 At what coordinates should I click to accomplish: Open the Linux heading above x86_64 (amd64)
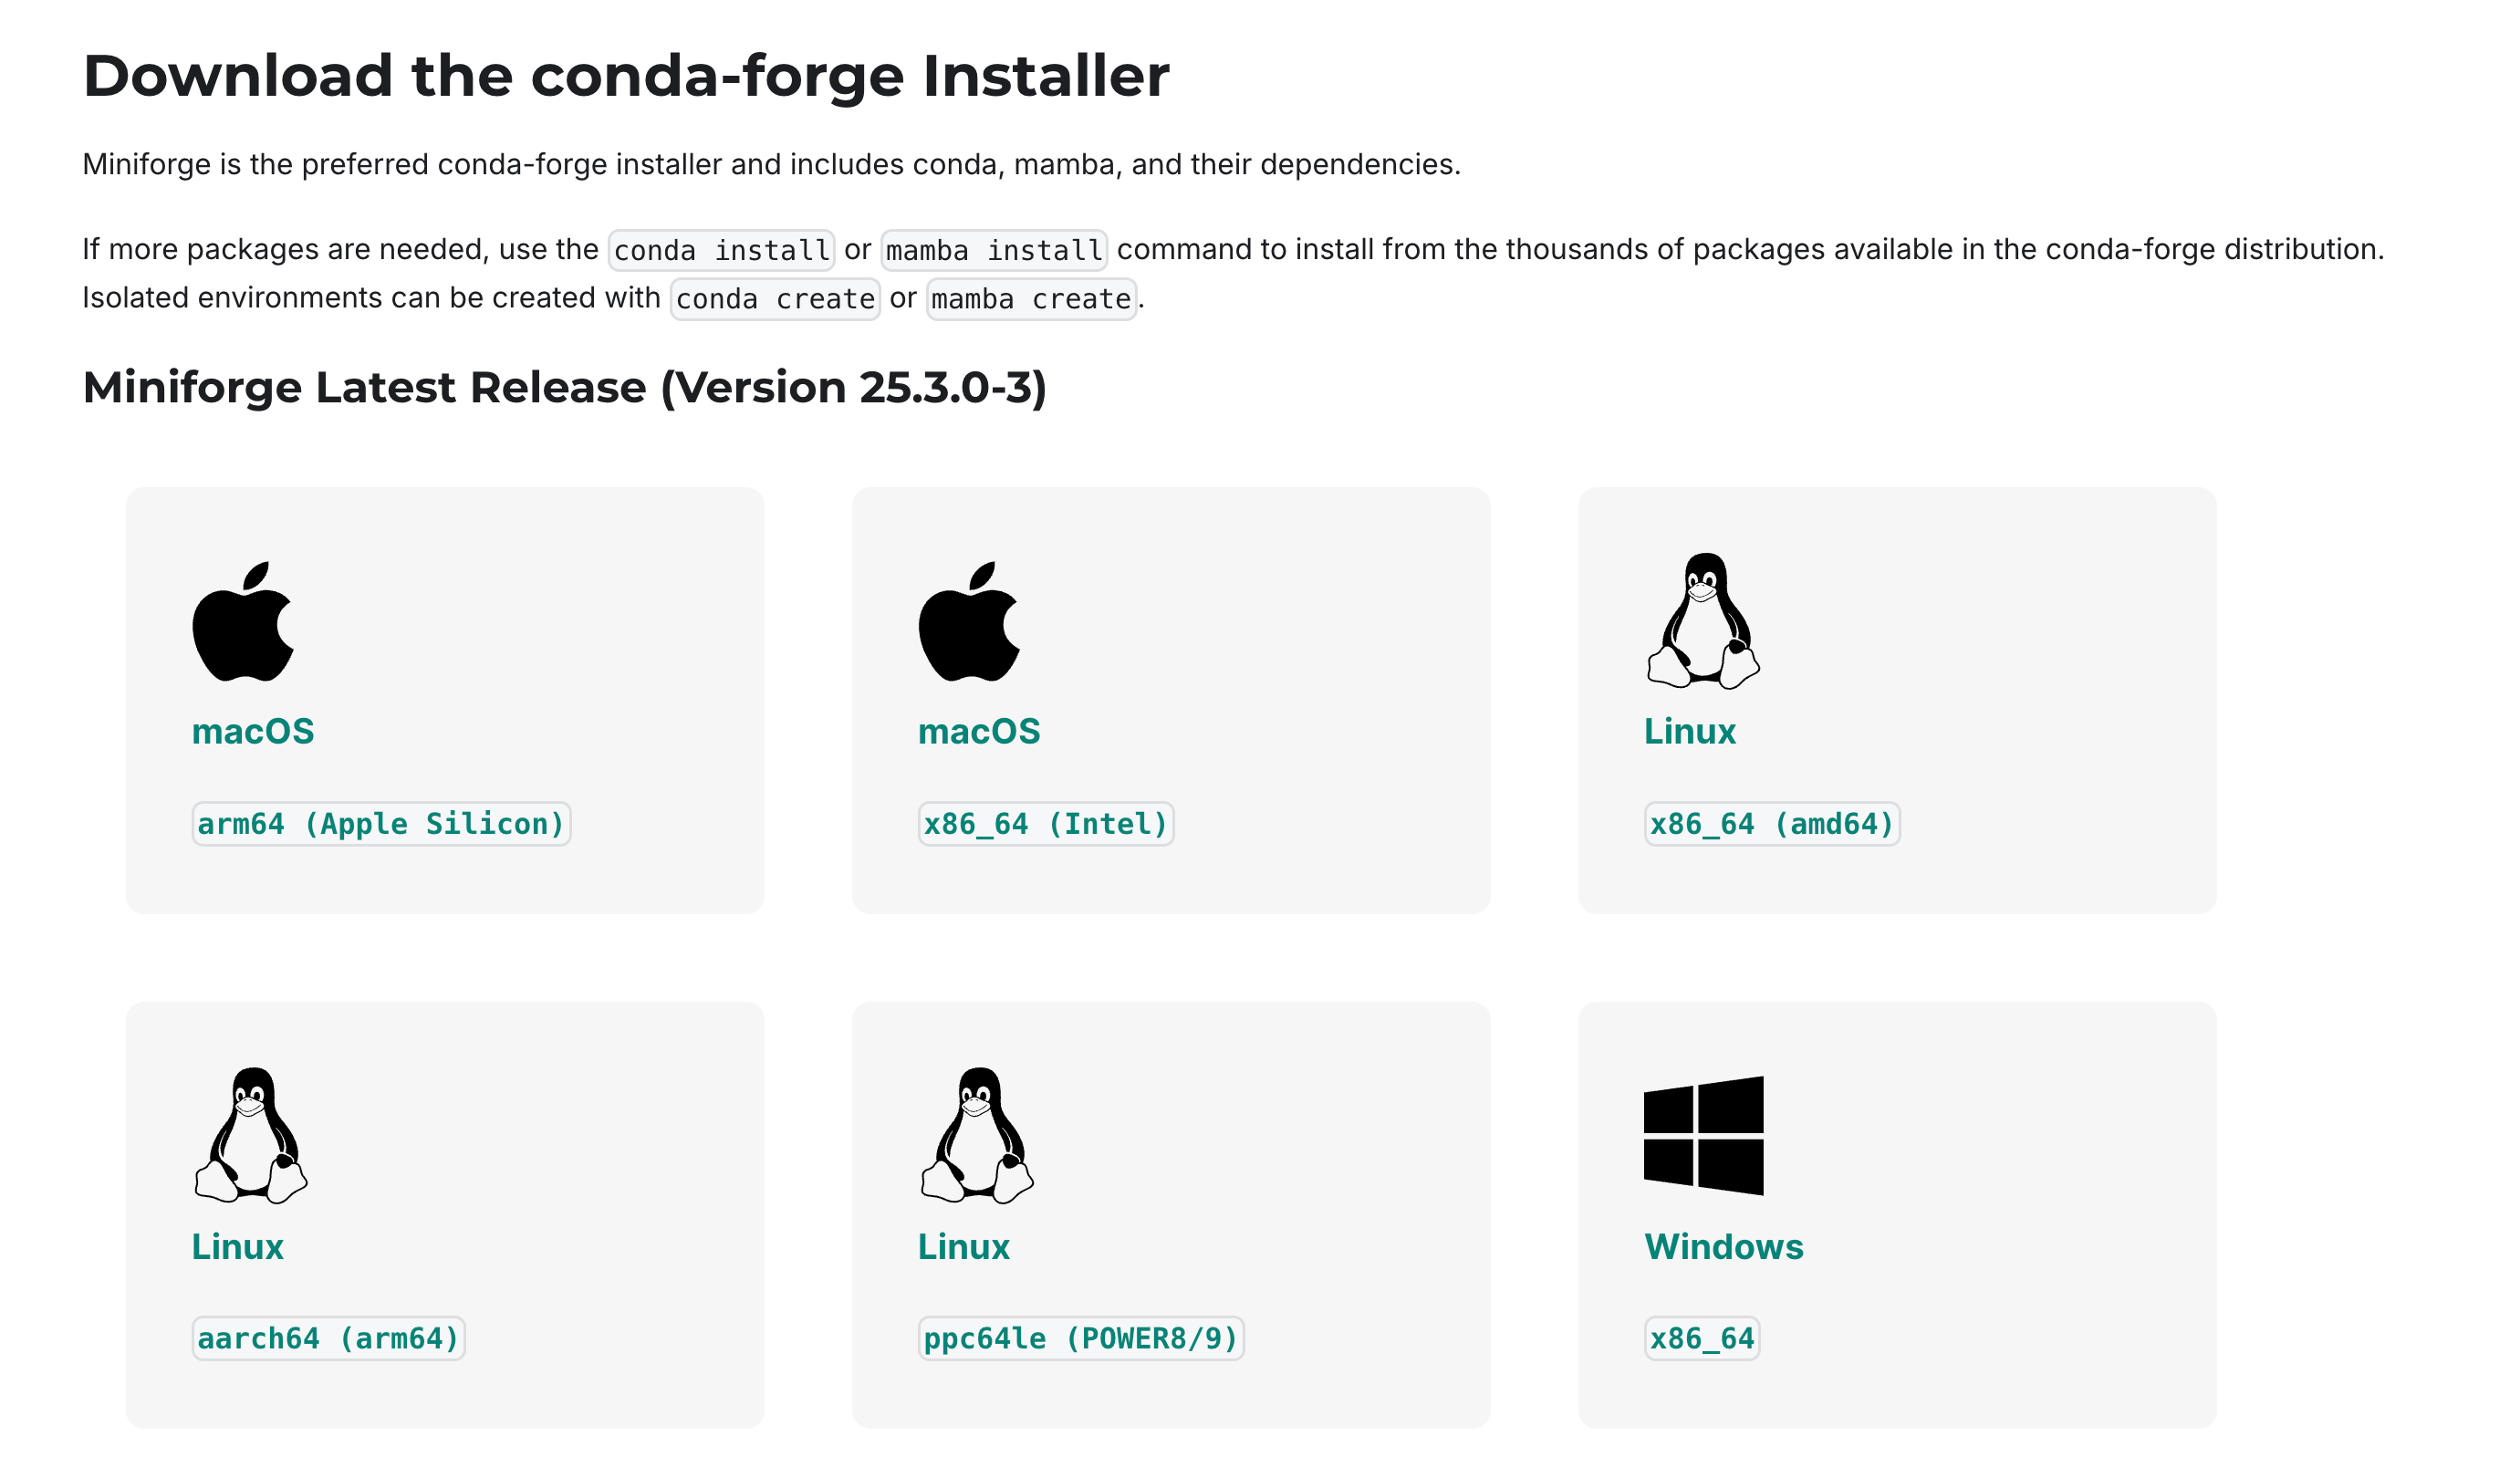pos(1690,731)
